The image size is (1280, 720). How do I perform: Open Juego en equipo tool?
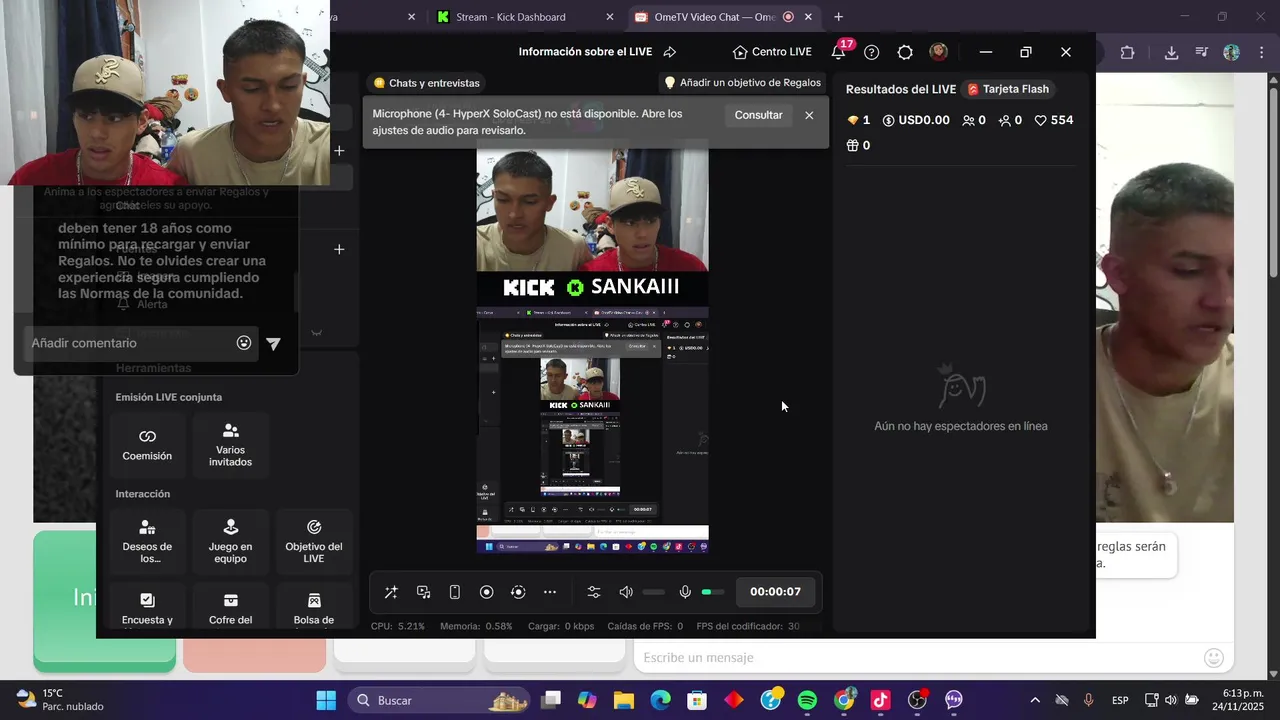(231, 542)
